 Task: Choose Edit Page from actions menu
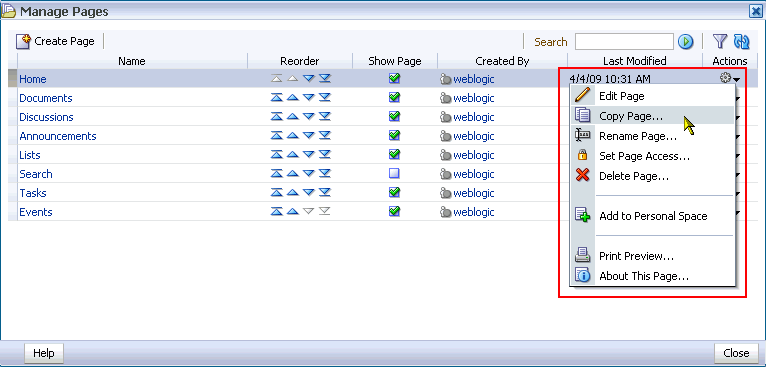point(652,96)
